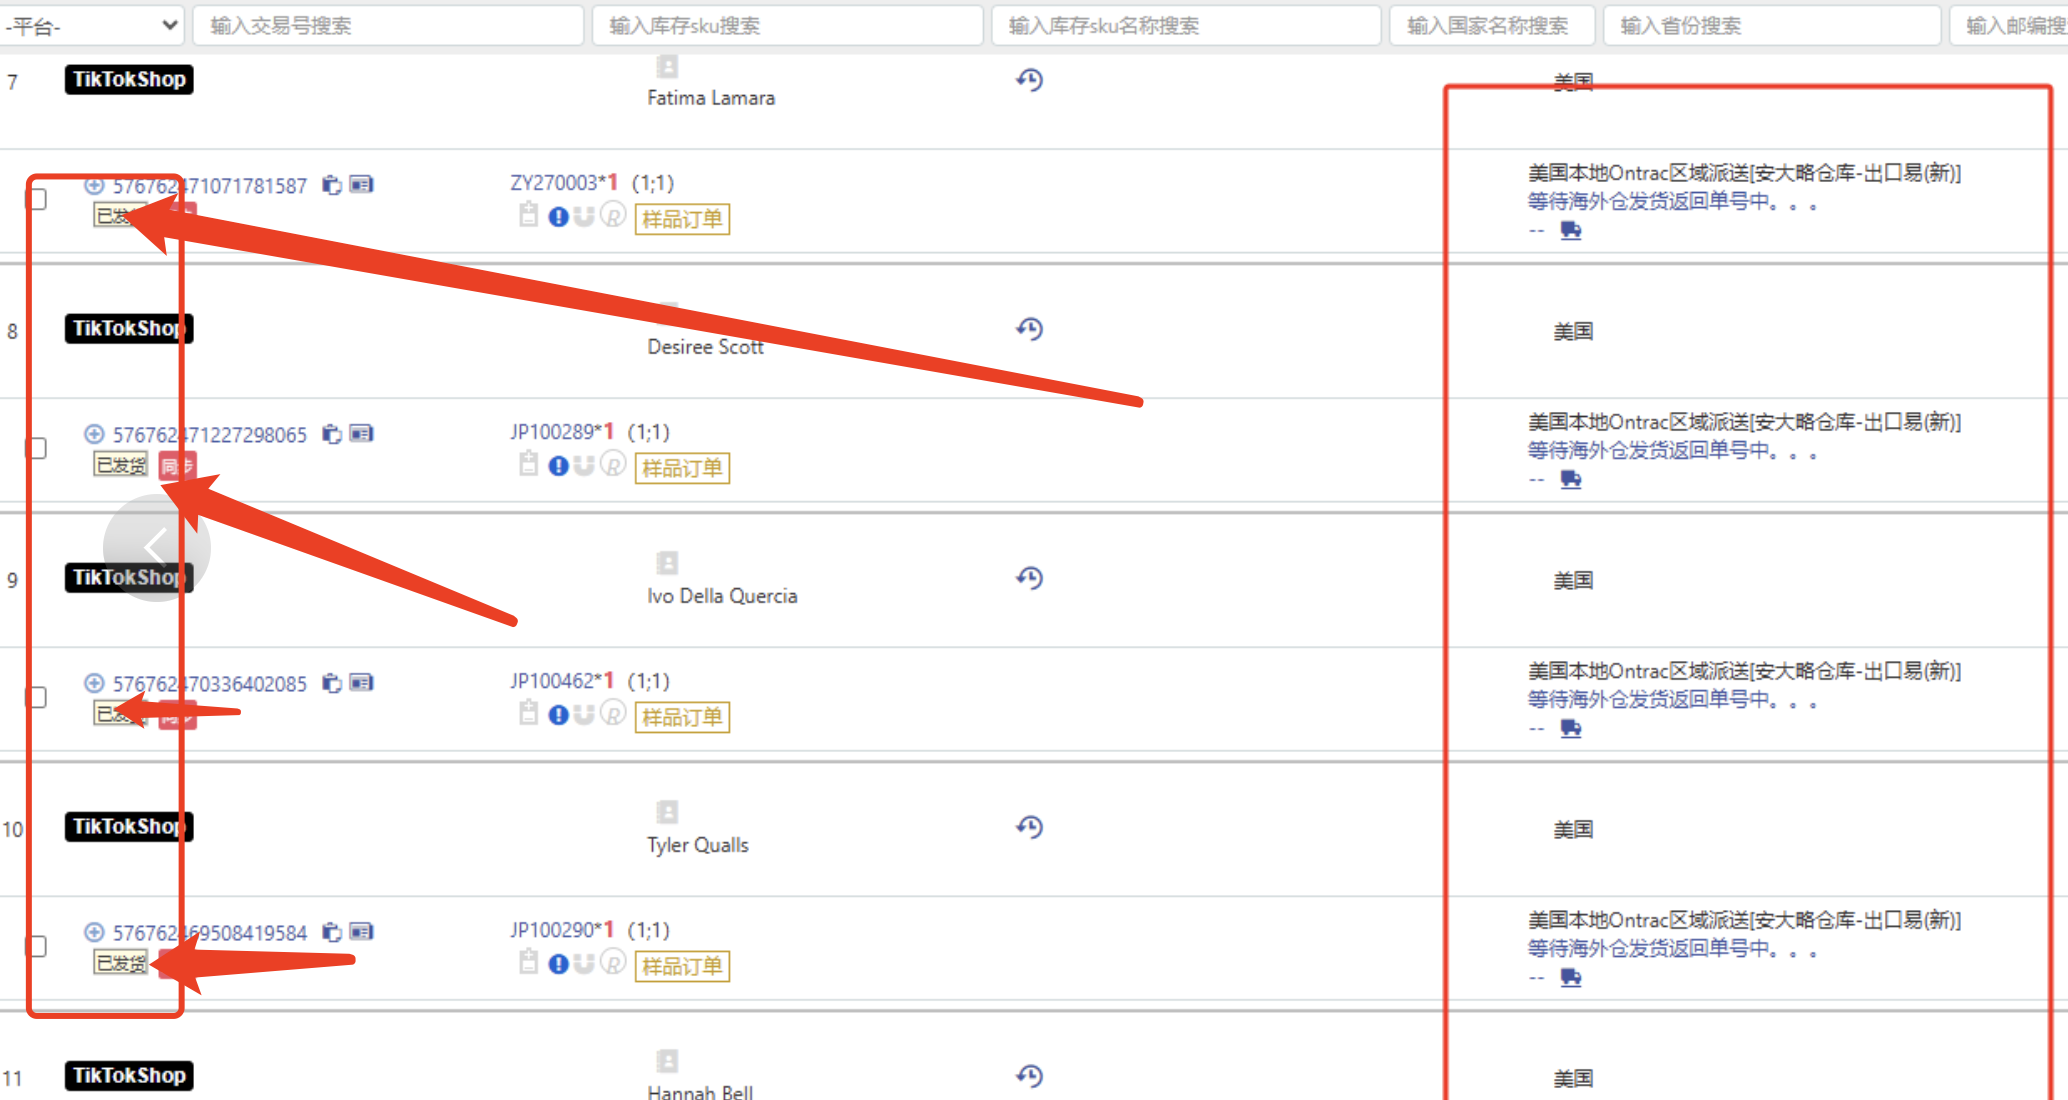Screen dimensions: 2068x1100
Task: Click 样品订单 tag in ZY270003 row
Action: click(682, 219)
